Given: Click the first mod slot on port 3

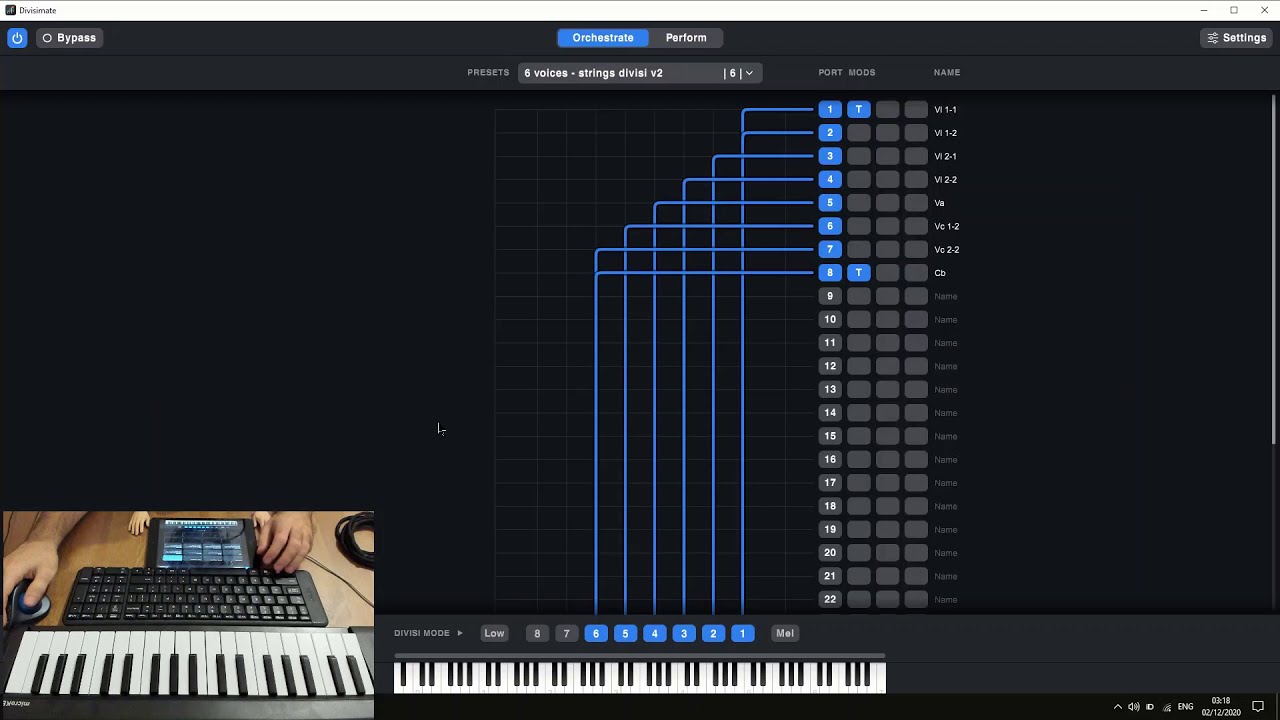Looking at the screenshot, I should (x=859, y=156).
